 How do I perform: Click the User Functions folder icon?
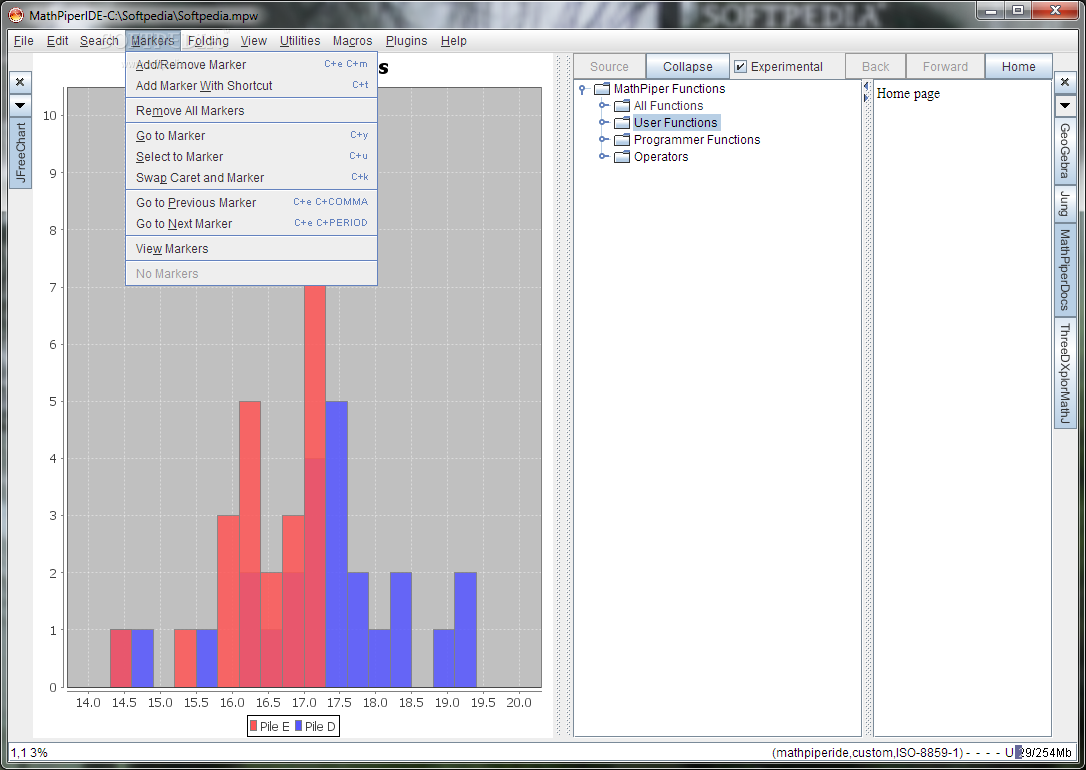[x=622, y=123]
